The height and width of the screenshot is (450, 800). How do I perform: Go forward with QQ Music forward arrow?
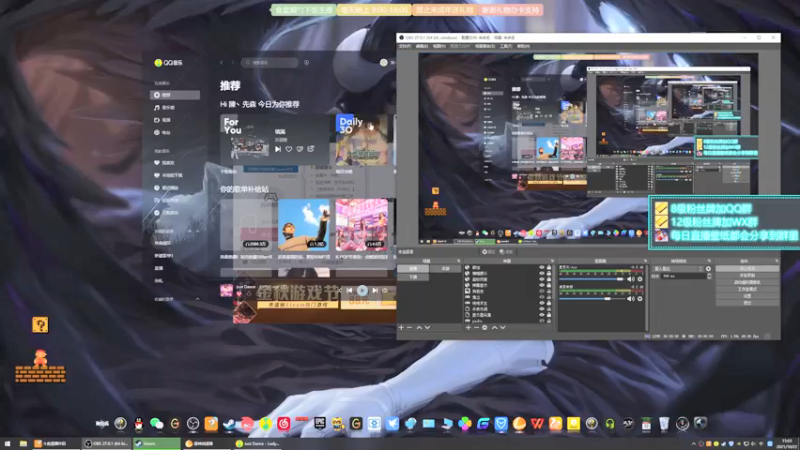[x=233, y=62]
